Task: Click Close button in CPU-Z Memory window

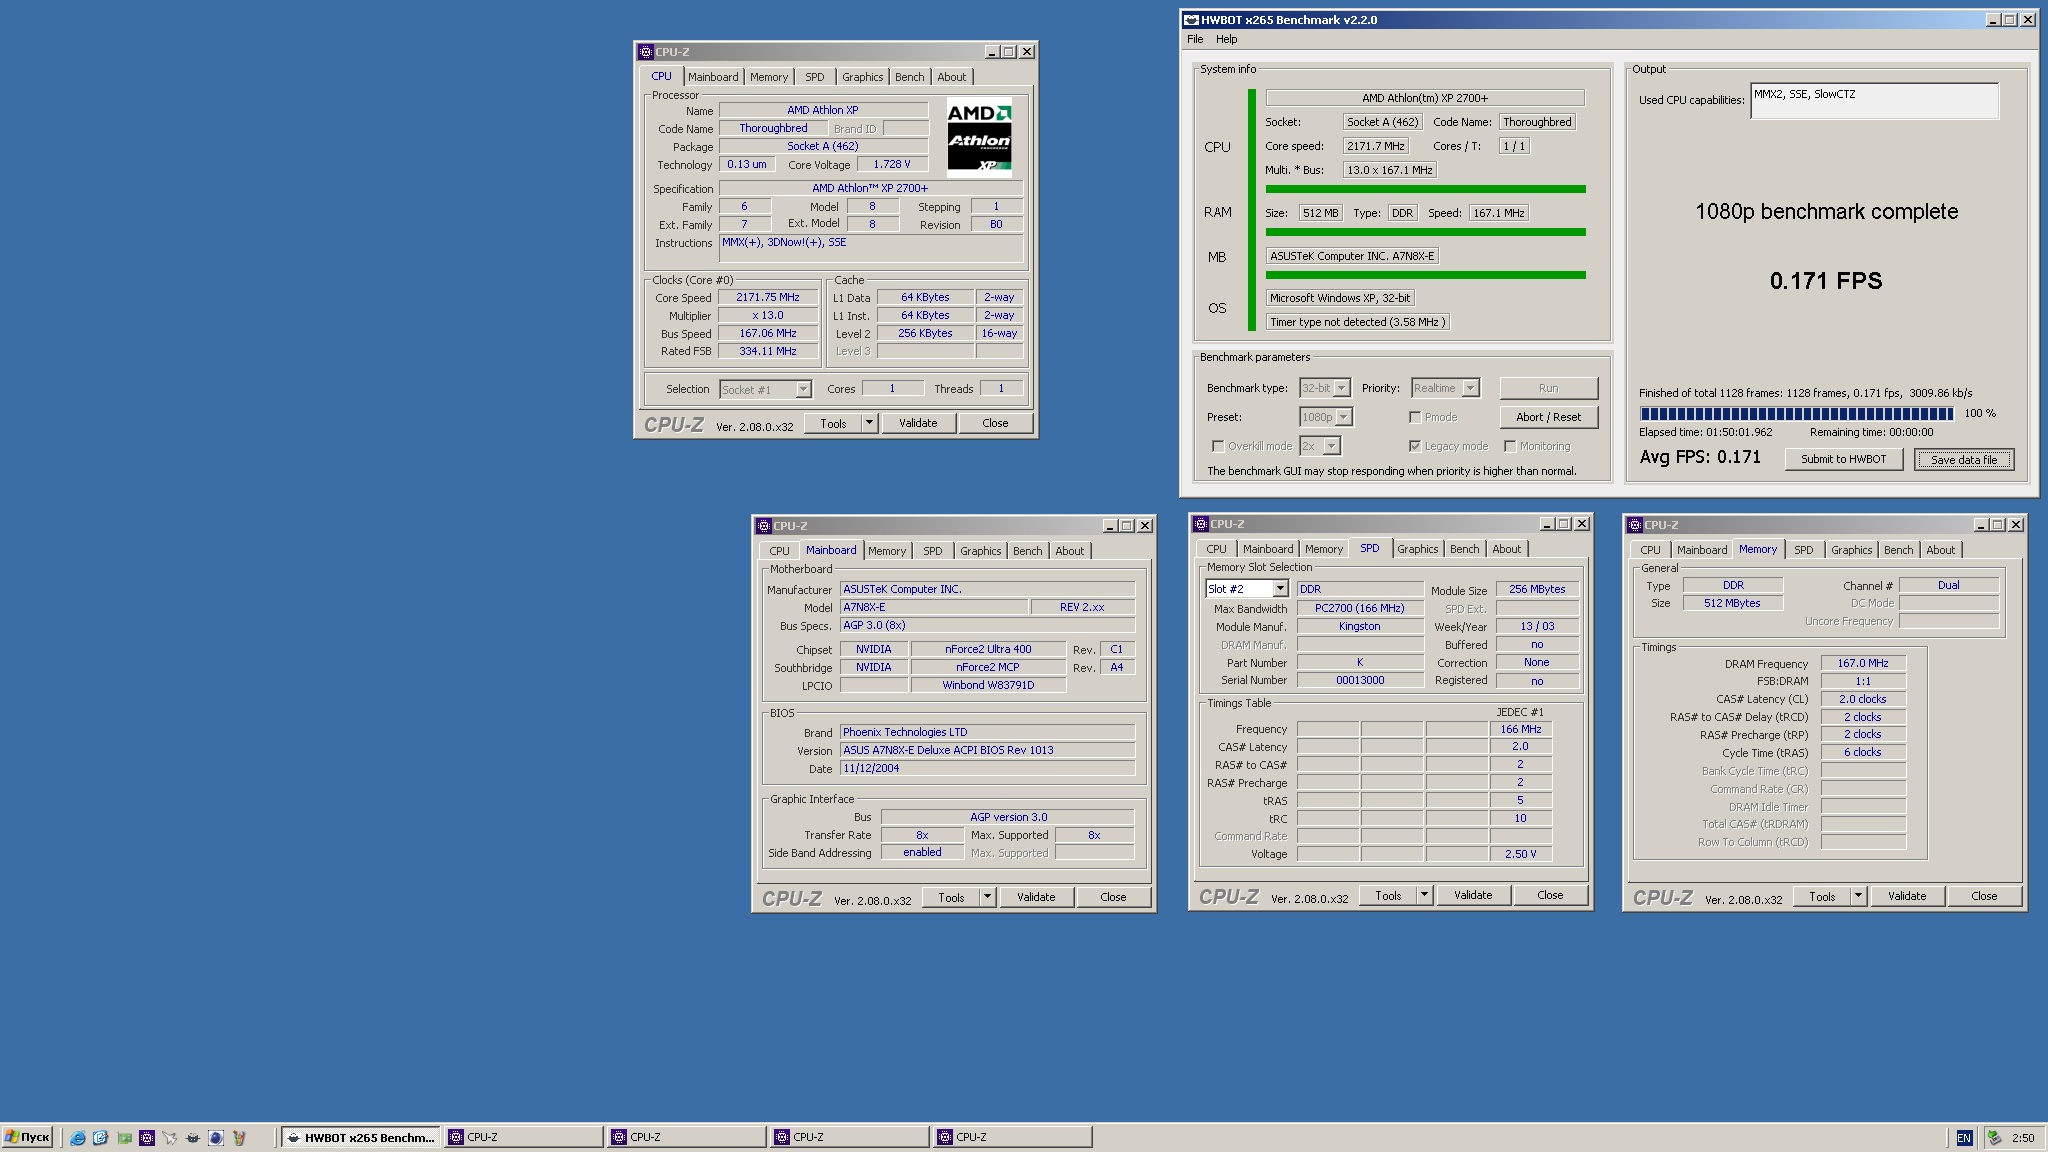Action: pos(1984,896)
